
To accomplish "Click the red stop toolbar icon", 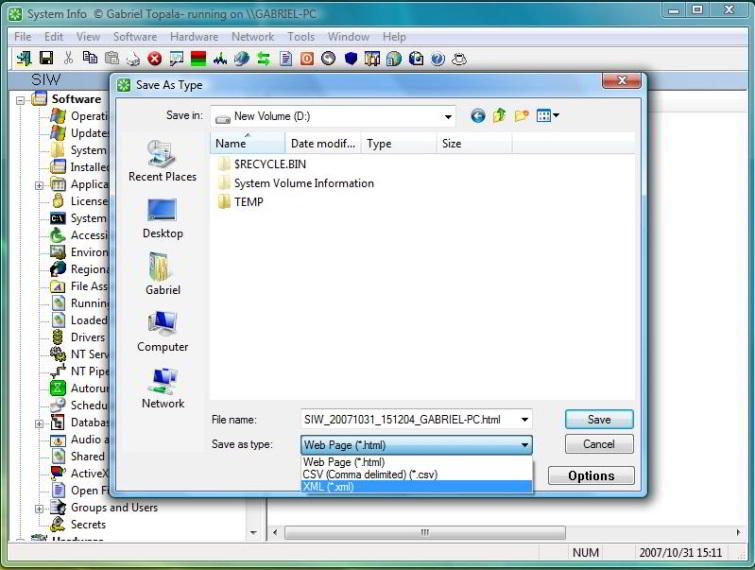I will [x=155, y=59].
